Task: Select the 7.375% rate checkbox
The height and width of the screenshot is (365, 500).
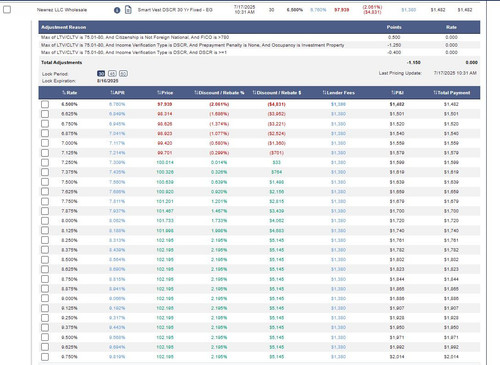Action: (45, 172)
